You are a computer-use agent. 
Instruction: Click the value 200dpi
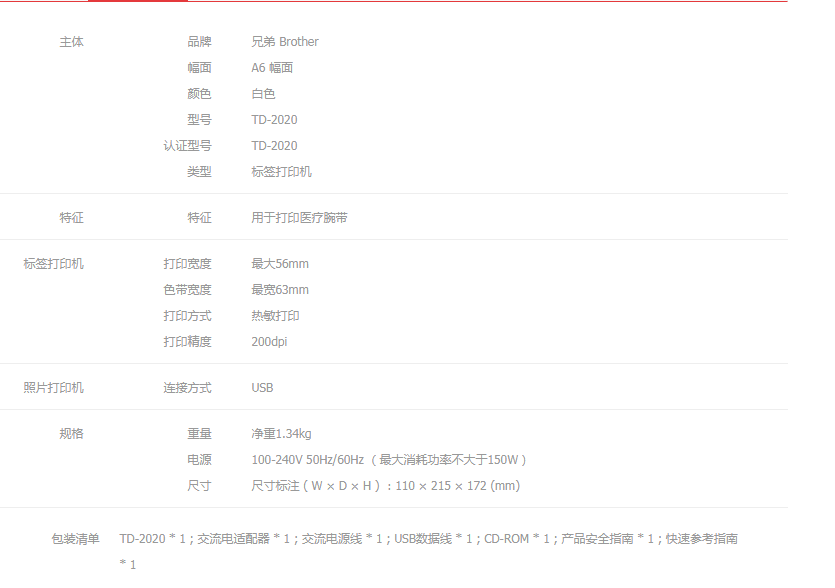pyautogui.click(x=269, y=341)
